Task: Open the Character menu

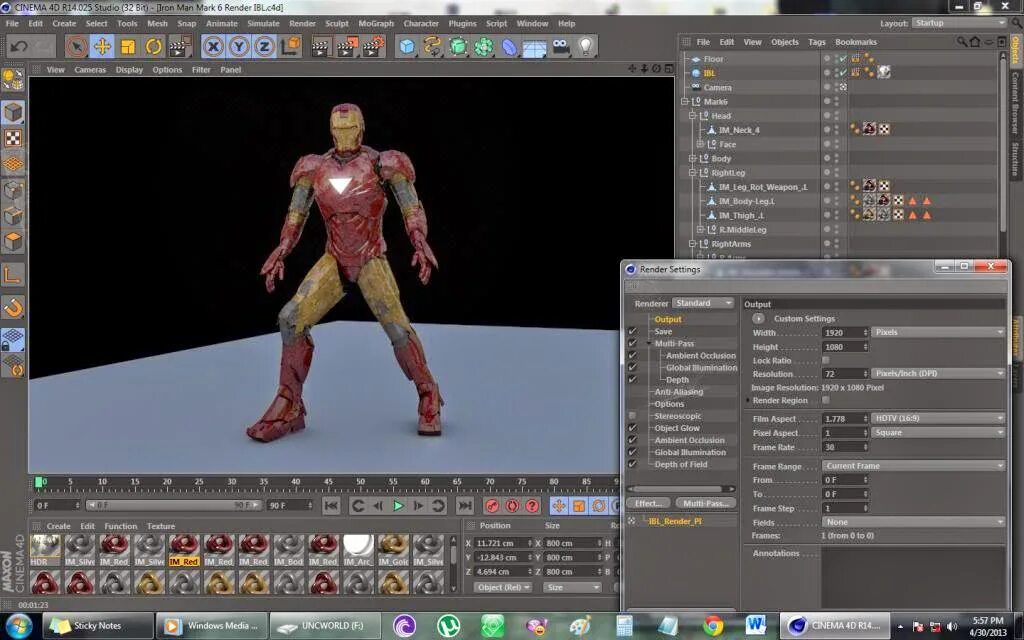Action: click(421, 24)
